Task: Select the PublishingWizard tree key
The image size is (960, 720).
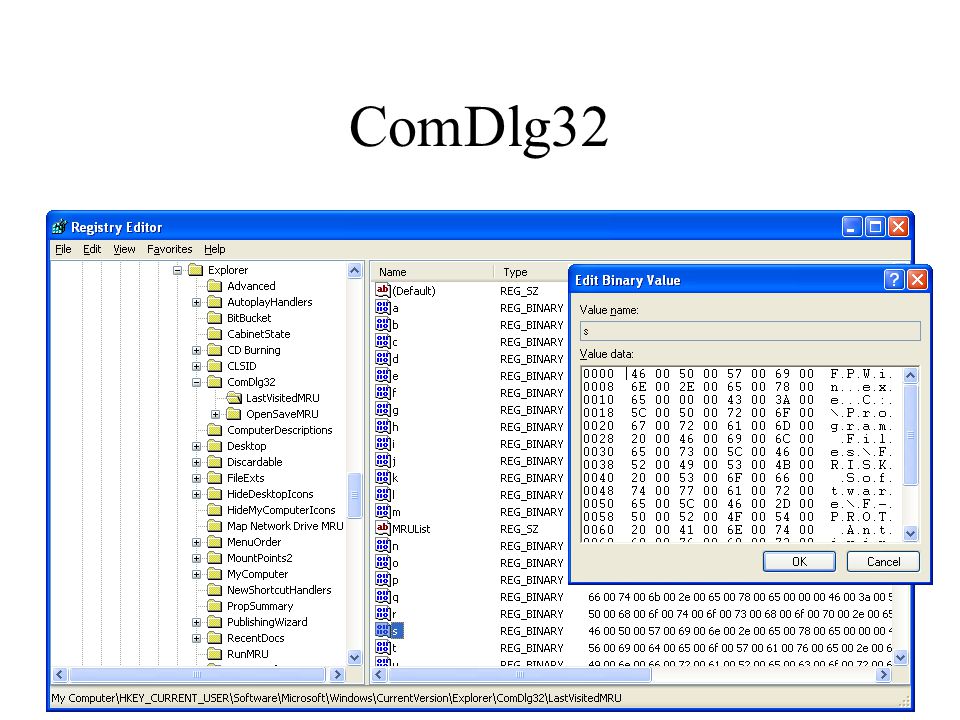Action: 267,622
